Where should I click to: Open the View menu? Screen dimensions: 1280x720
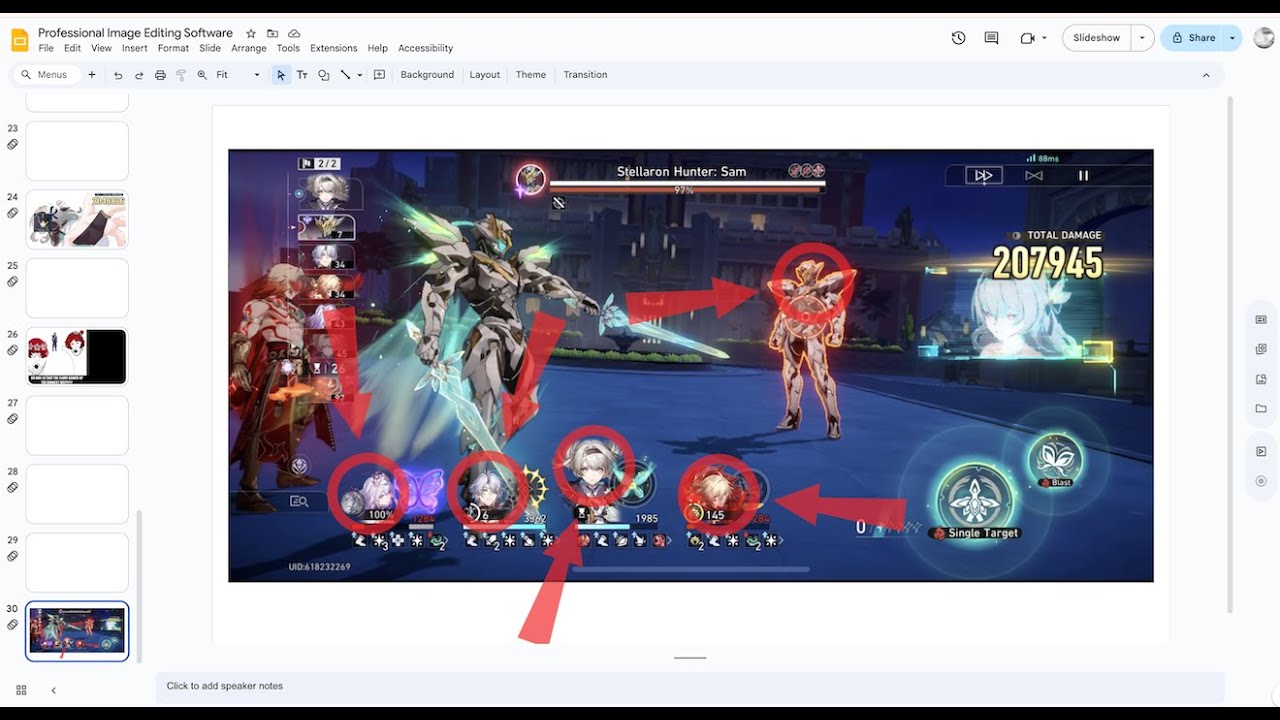click(x=101, y=48)
